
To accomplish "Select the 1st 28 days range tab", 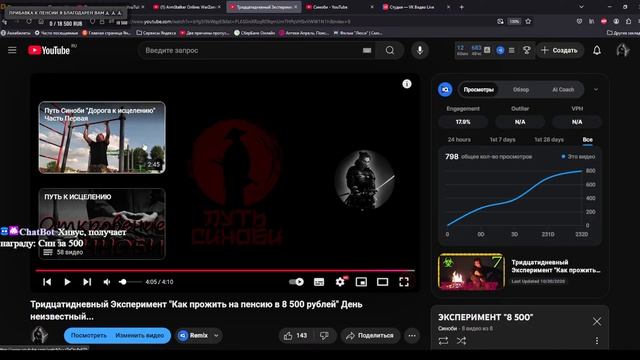I will (x=549, y=140).
